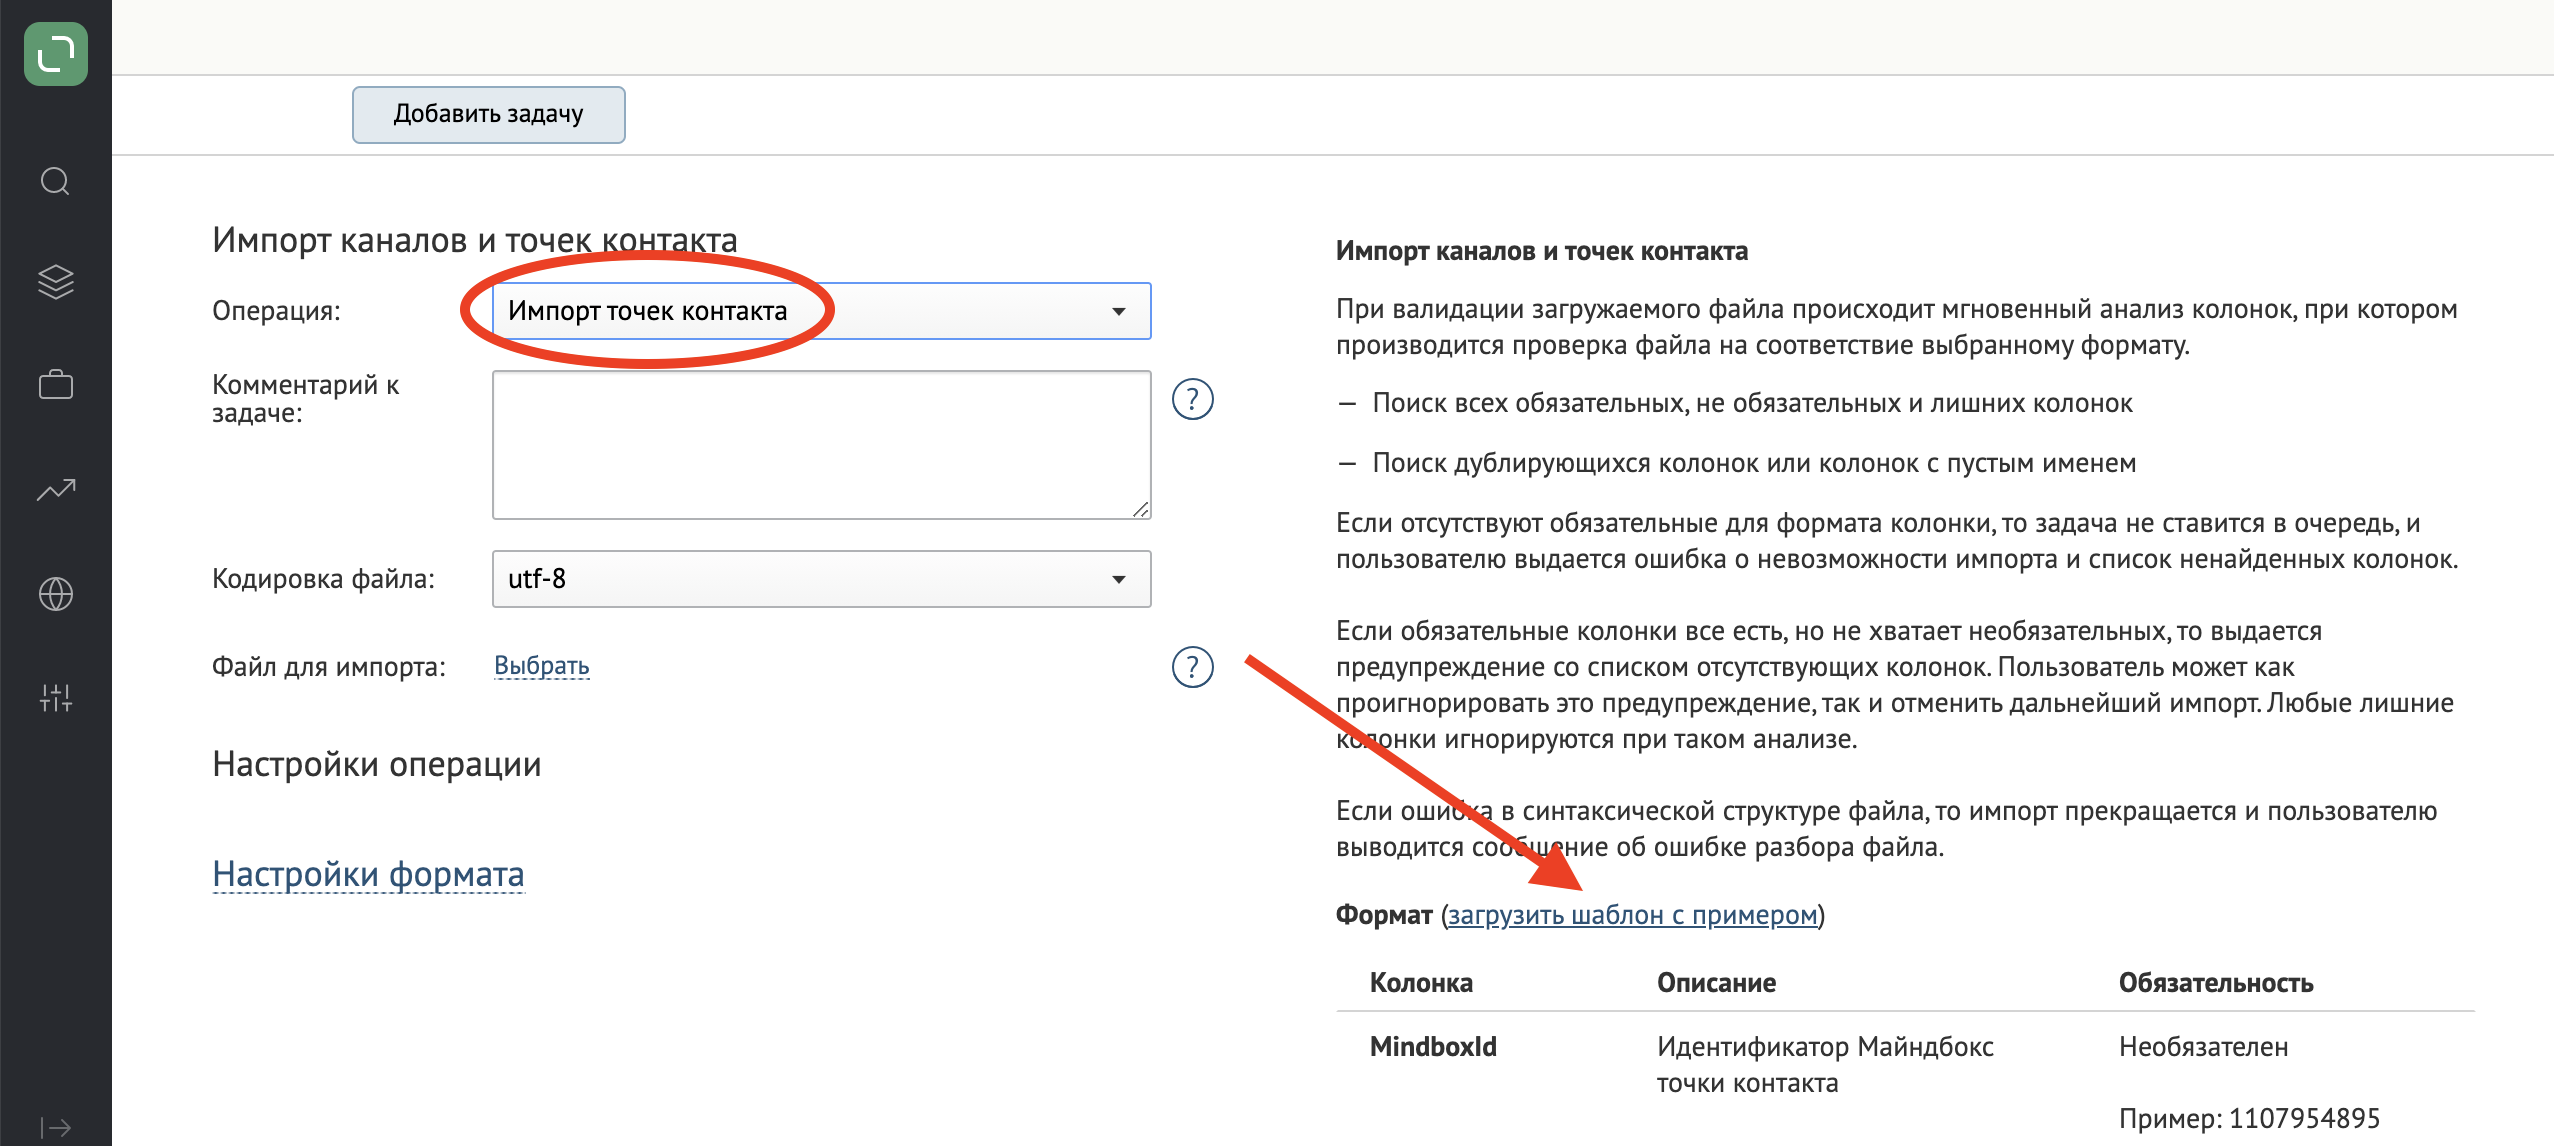The image size is (2554, 1146).
Task: Open the Кодировка файла utf-8 dropdown
Action: pos(821,579)
